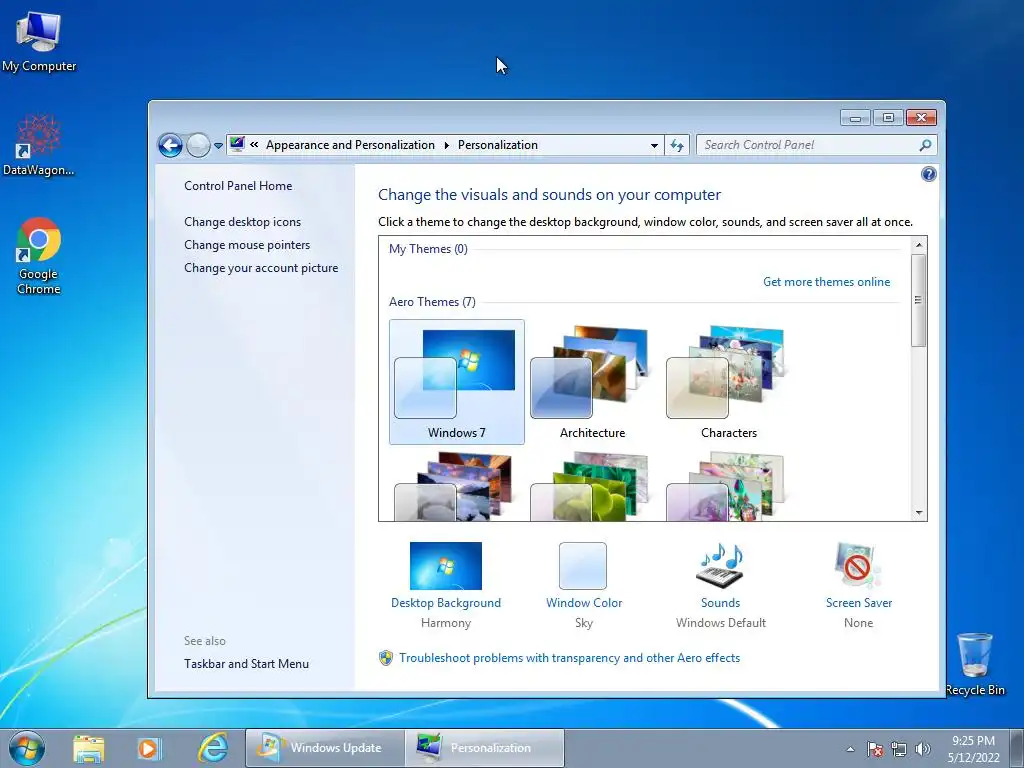The width and height of the screenshot is (1024, 768).
Task: Click the Refresh button in address bar
Action: pos(677,145)
